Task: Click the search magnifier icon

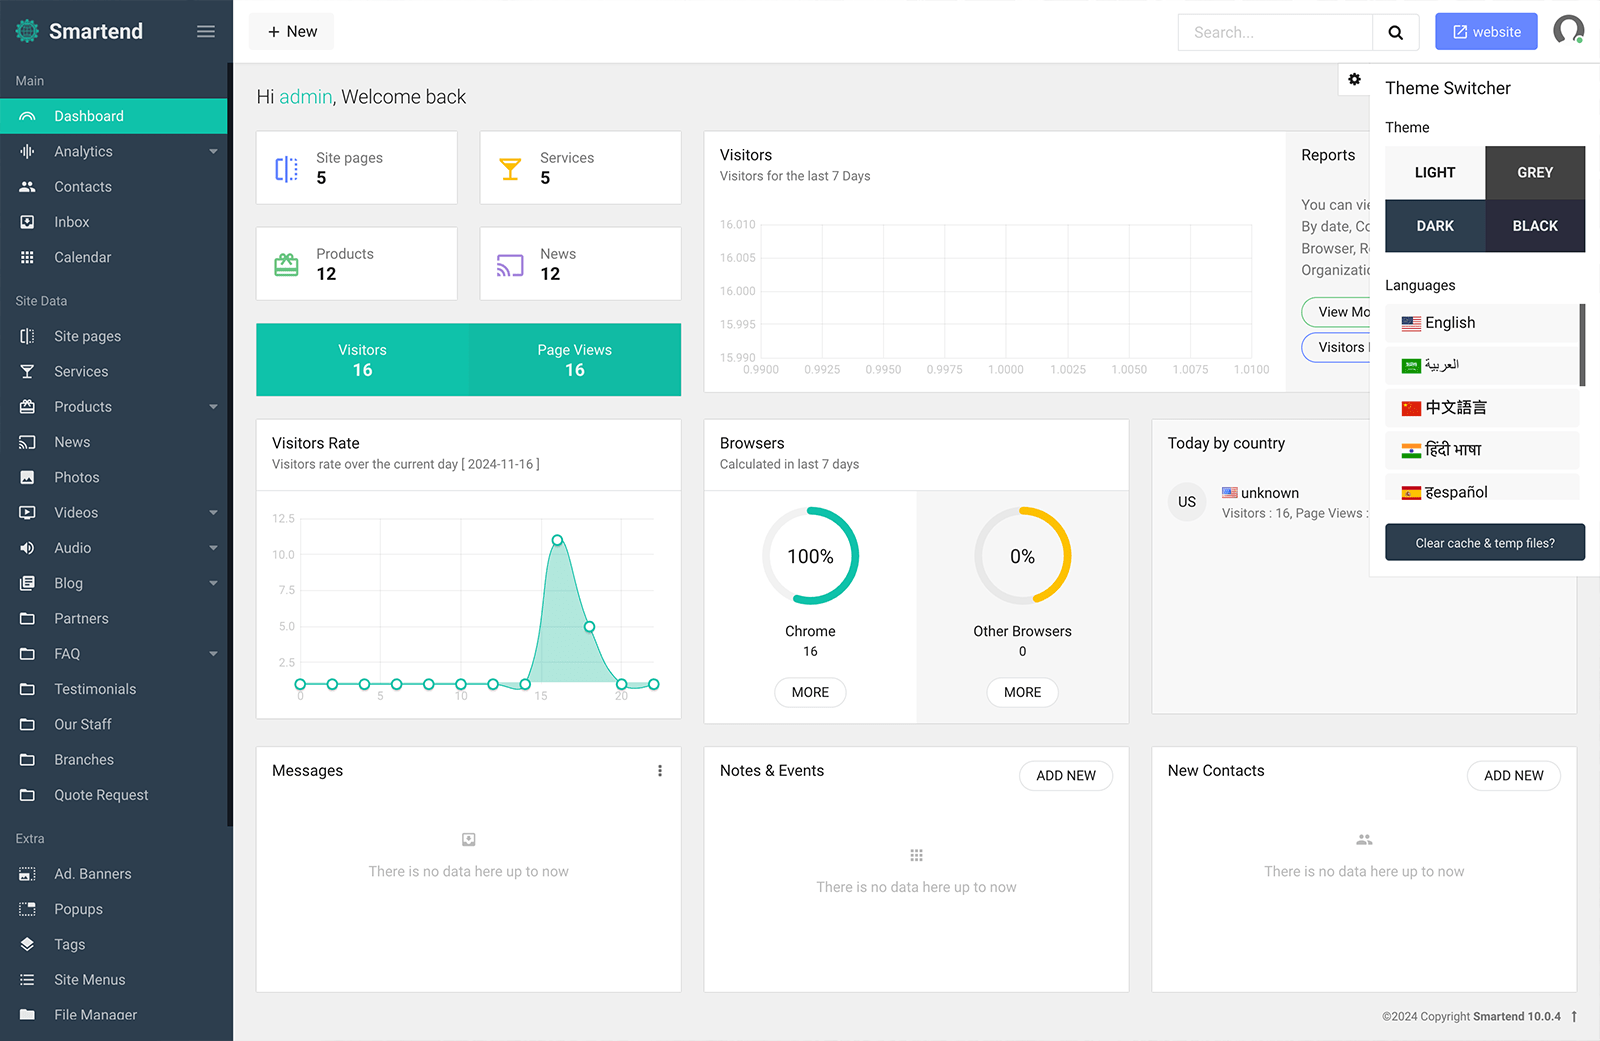Action: coord(1395,32)
